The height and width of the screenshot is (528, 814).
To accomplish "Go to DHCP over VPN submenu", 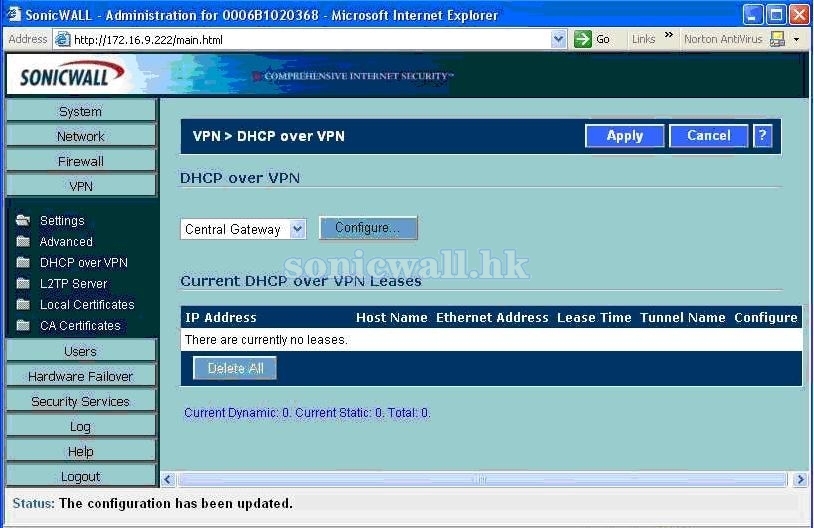I will pos(84,263).
